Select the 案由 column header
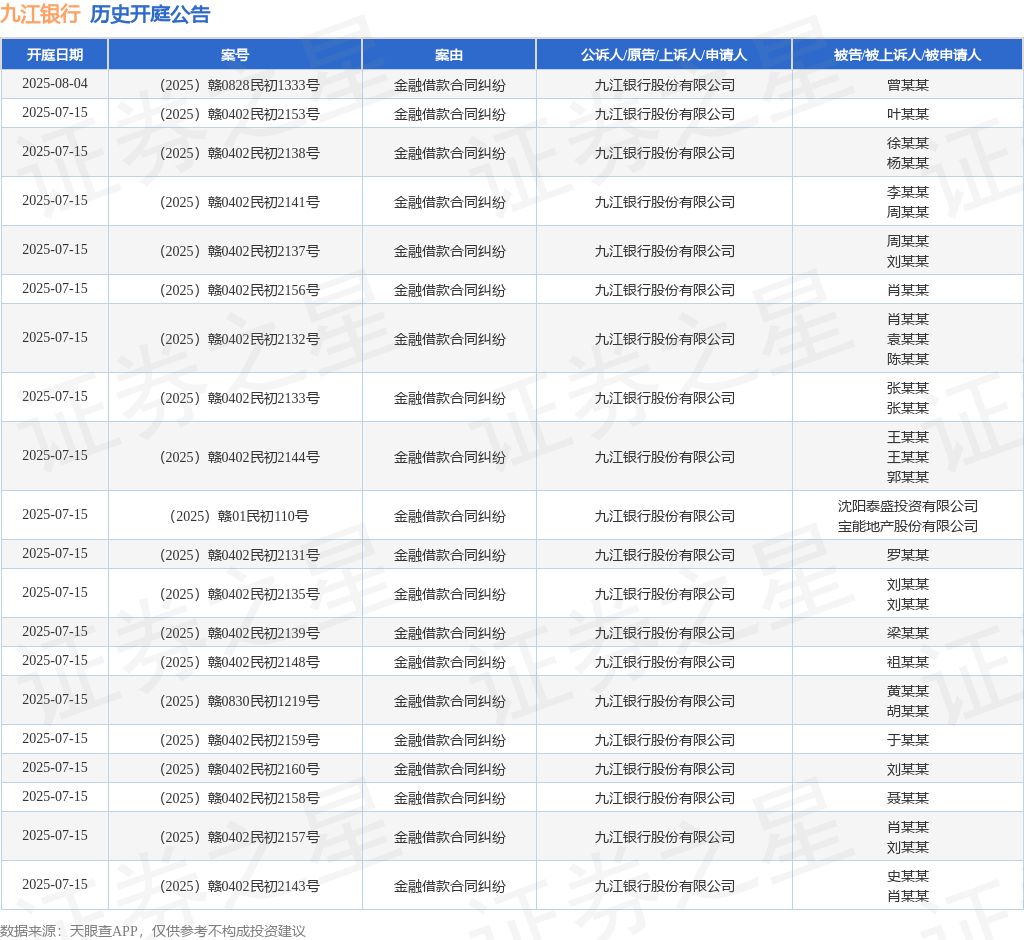The image size is (1024, 940). (x=449, y=55)
